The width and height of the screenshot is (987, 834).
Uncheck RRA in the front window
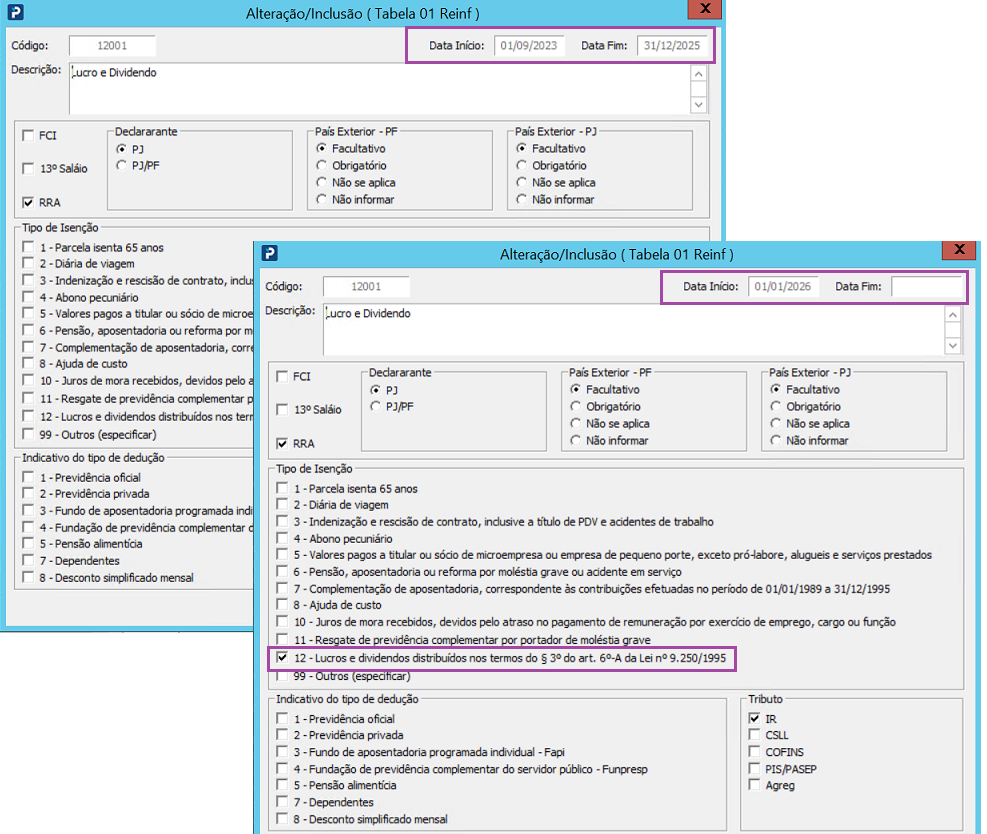[282, 443]
